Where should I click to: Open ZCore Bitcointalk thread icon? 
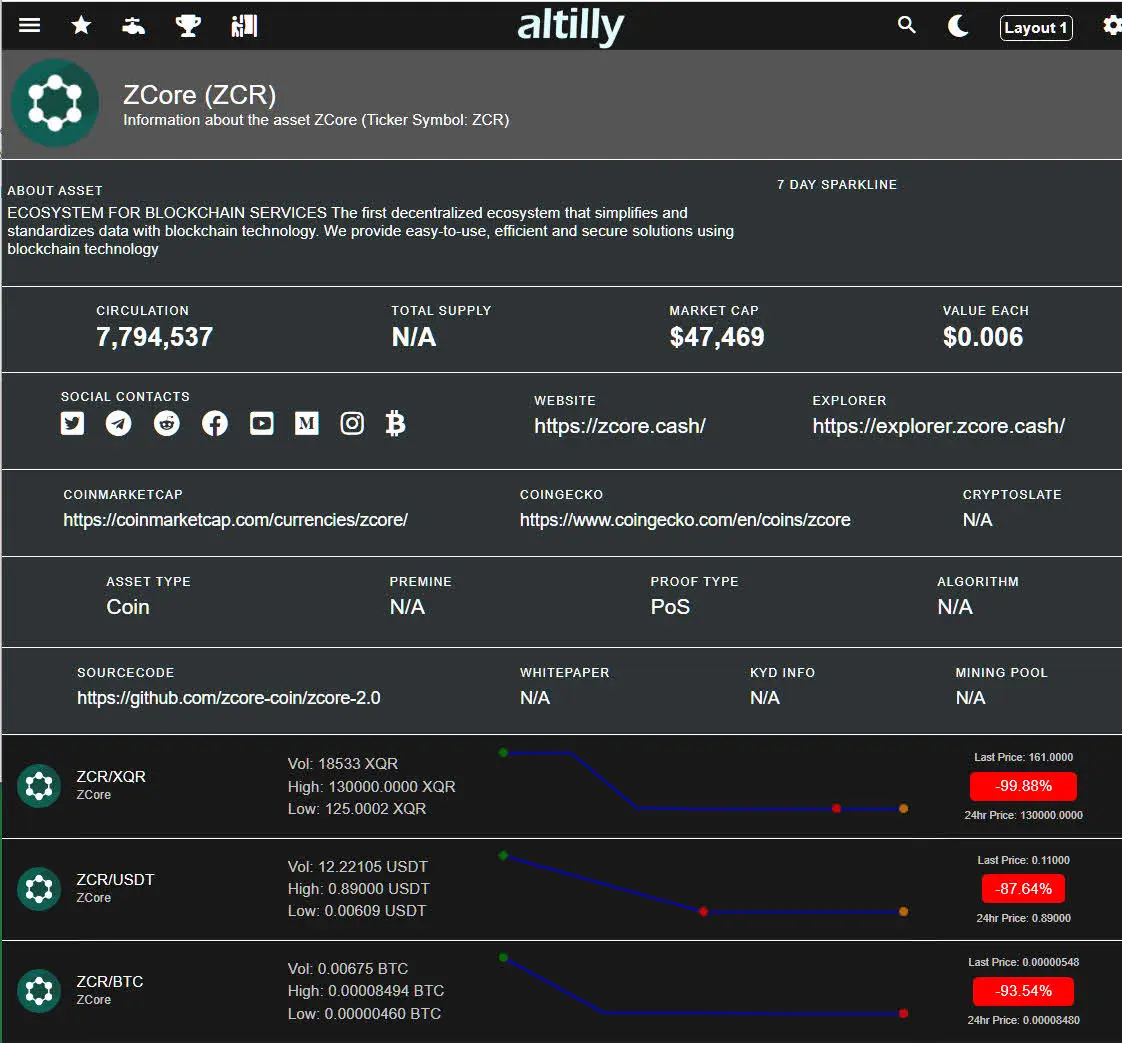395,423
